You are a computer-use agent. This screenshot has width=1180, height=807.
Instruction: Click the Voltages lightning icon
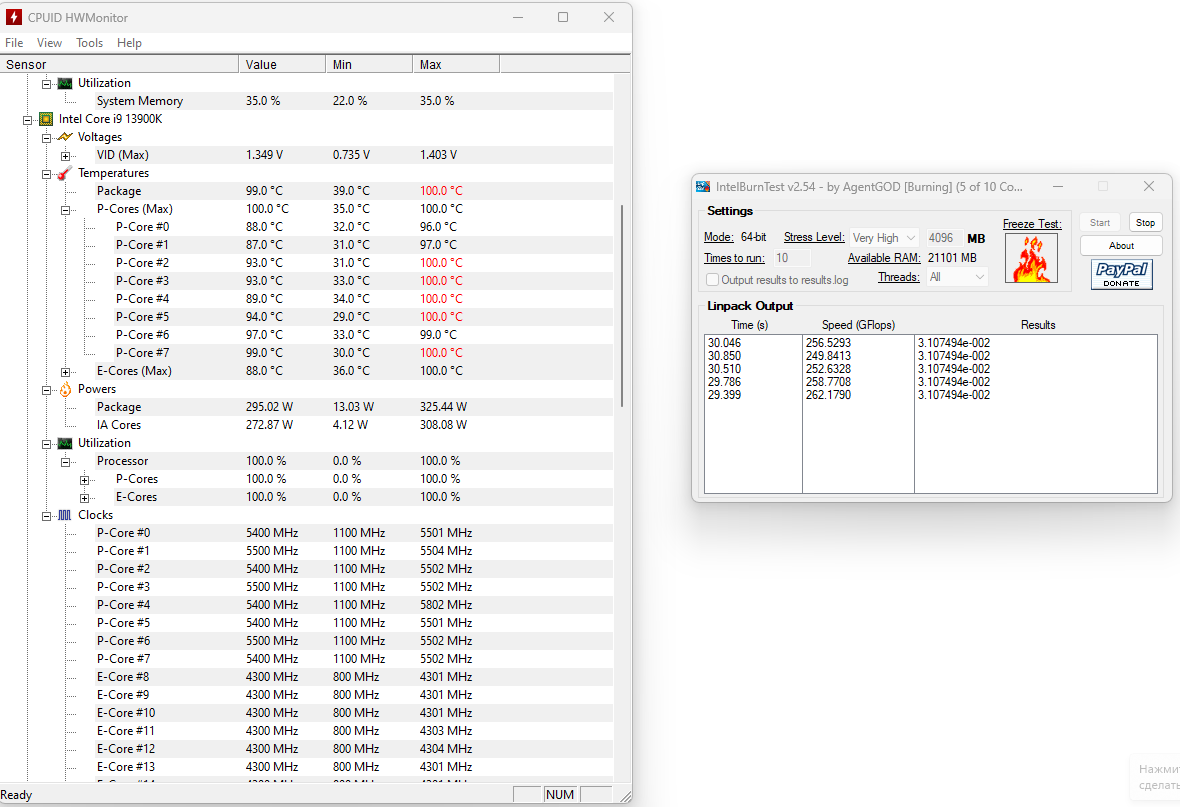tap(65, 137)
